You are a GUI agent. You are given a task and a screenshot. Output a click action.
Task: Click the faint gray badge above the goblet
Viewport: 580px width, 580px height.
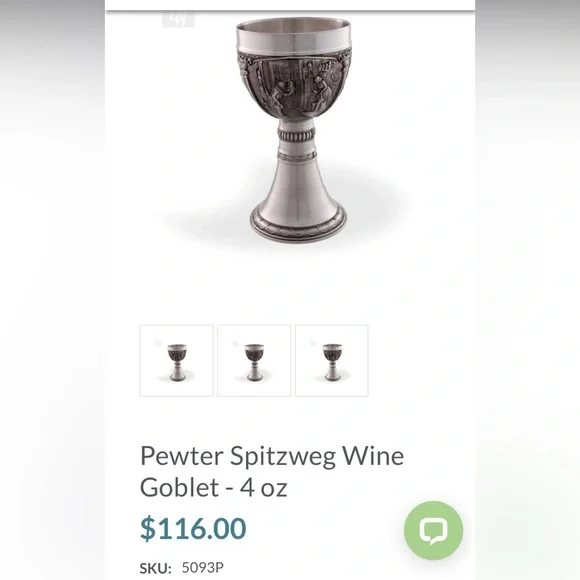coord(179,20)
